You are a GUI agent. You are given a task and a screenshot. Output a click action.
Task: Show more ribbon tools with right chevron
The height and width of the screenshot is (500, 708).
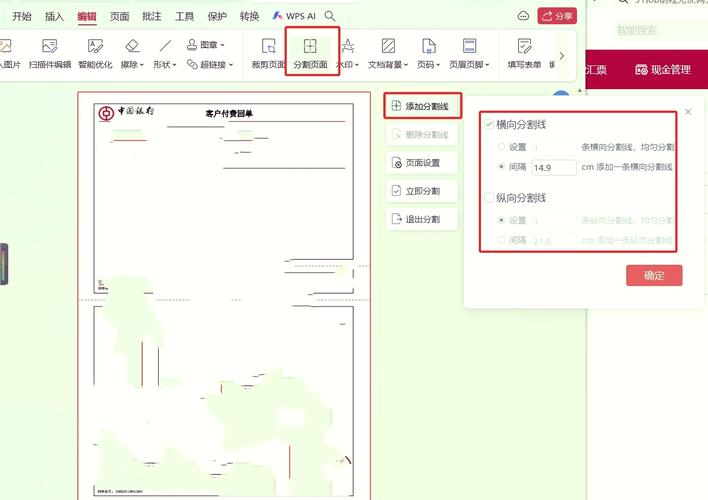pyautogui.click(x=562, y=56)
